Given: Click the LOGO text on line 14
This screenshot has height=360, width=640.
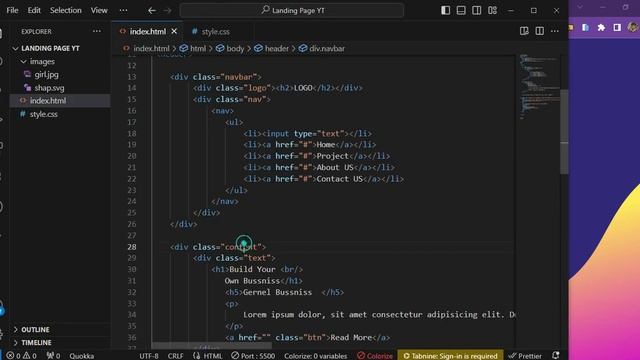Looking at the screenshot, I should pyautogui.click(x=303, y=88).
